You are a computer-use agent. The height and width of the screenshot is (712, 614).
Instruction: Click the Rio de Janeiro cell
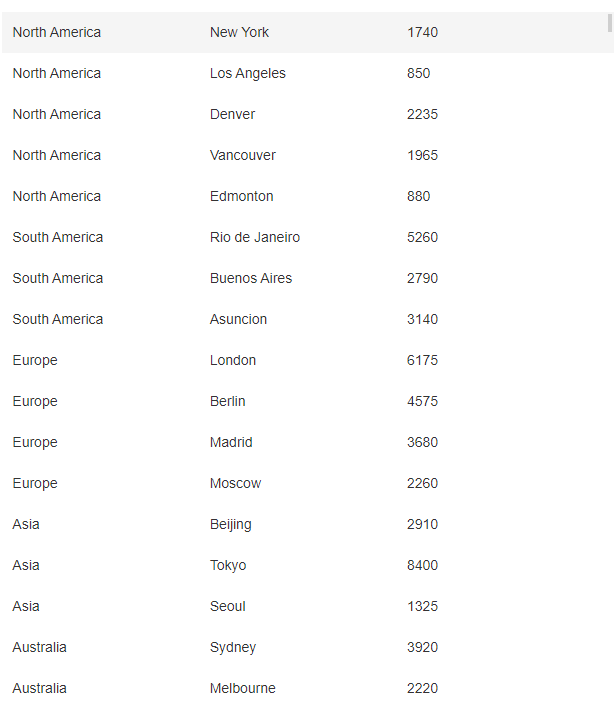point(254,237)
